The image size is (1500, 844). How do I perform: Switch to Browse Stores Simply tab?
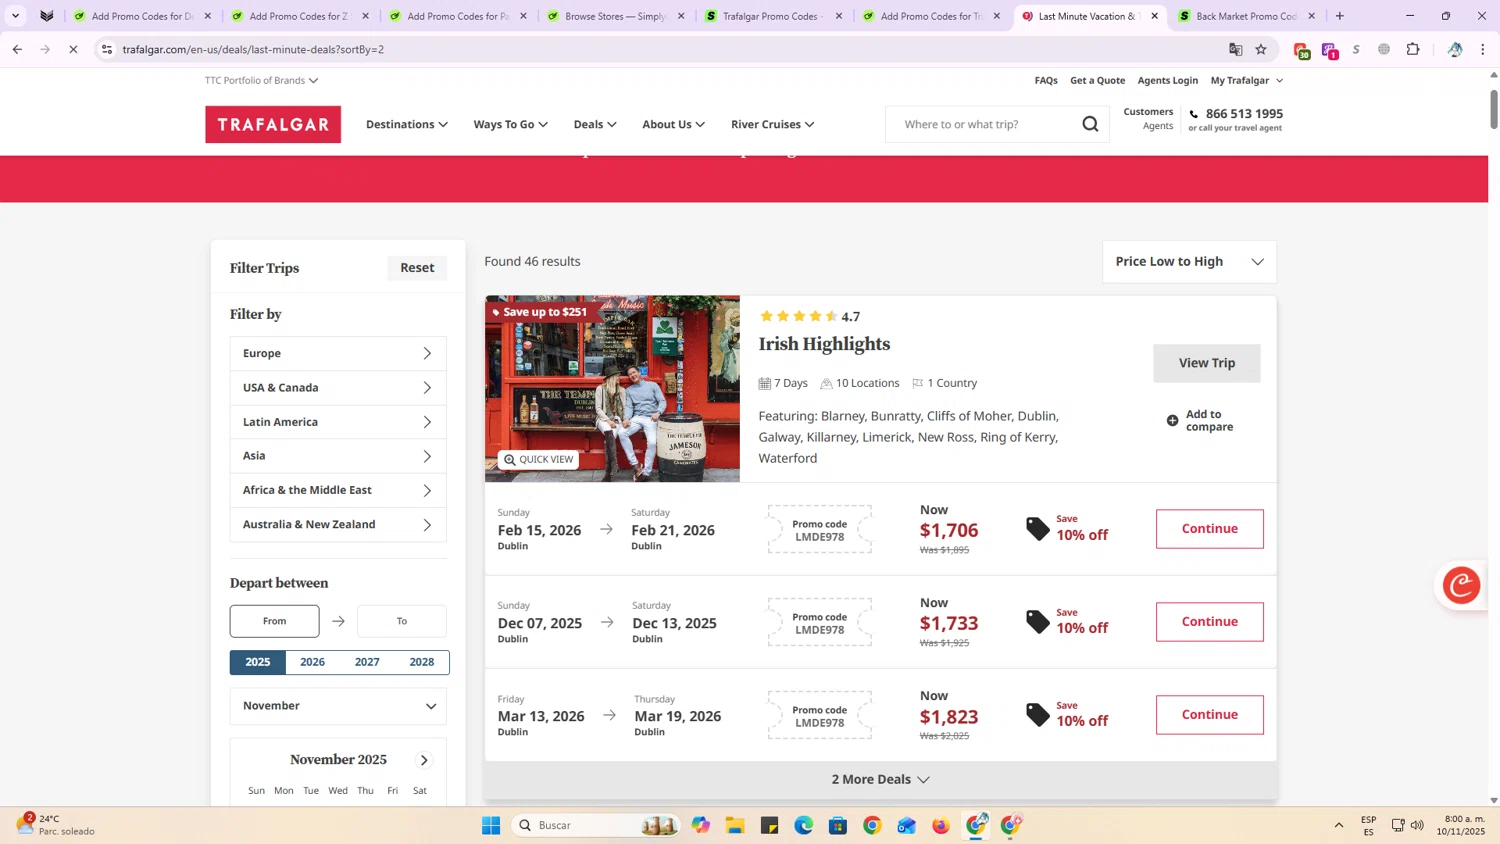pos(615,16)
